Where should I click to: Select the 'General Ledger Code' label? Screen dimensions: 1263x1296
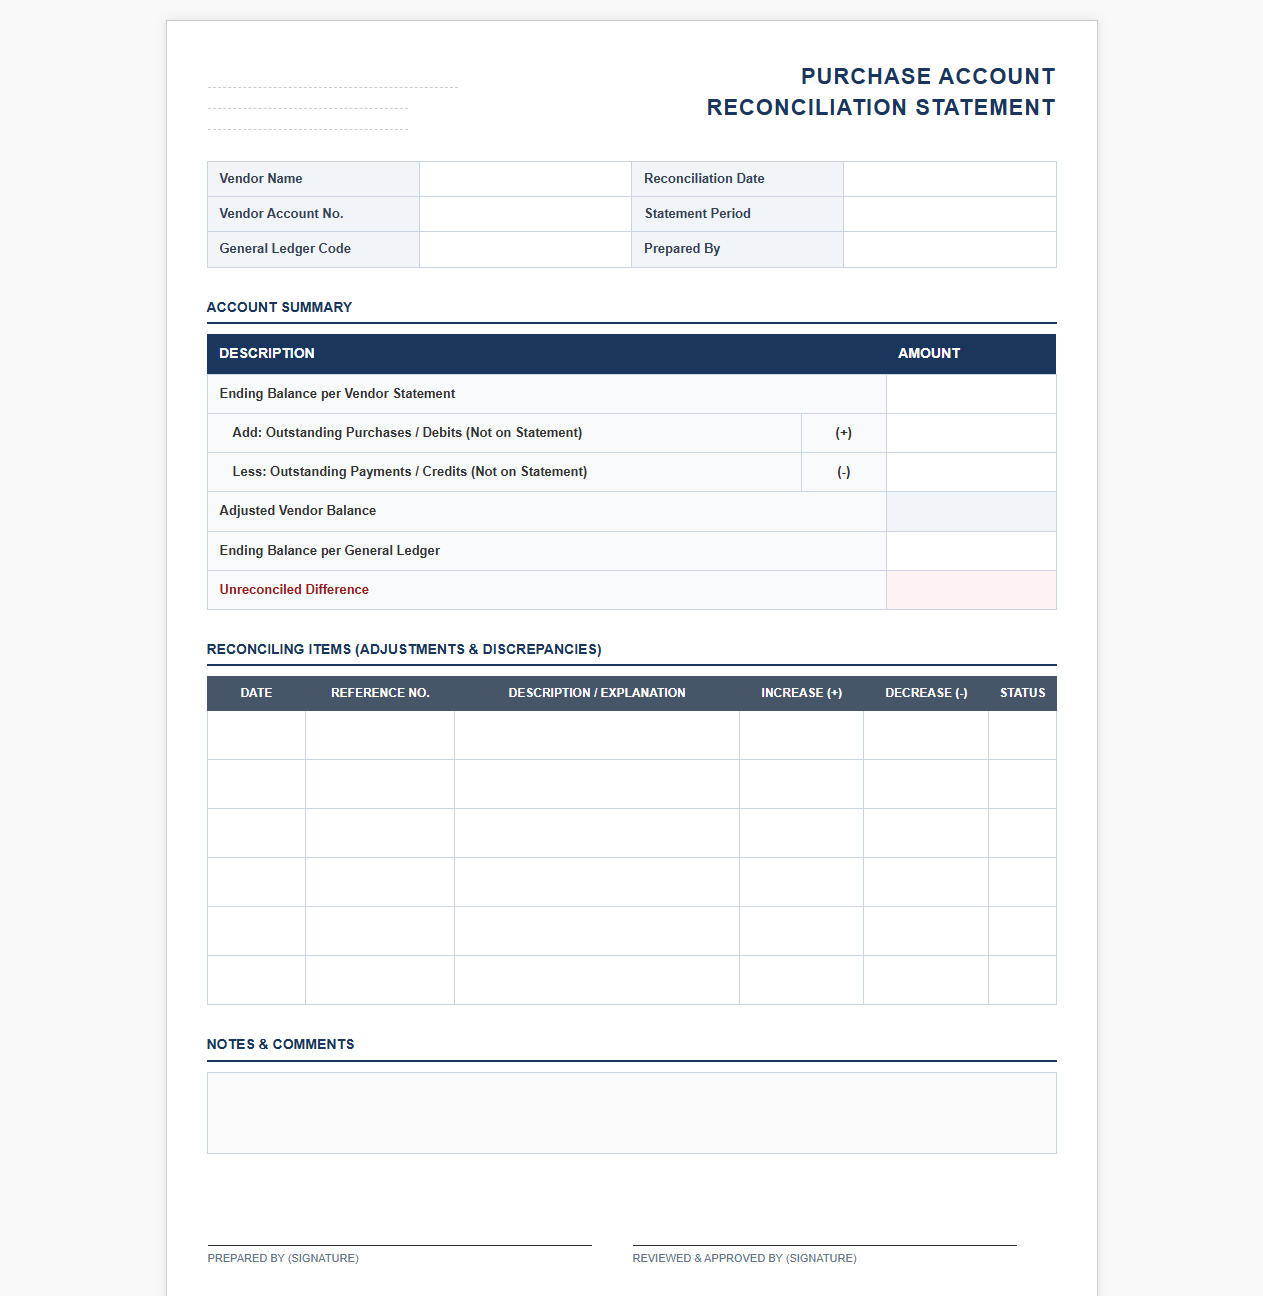(x=285, y=248)
